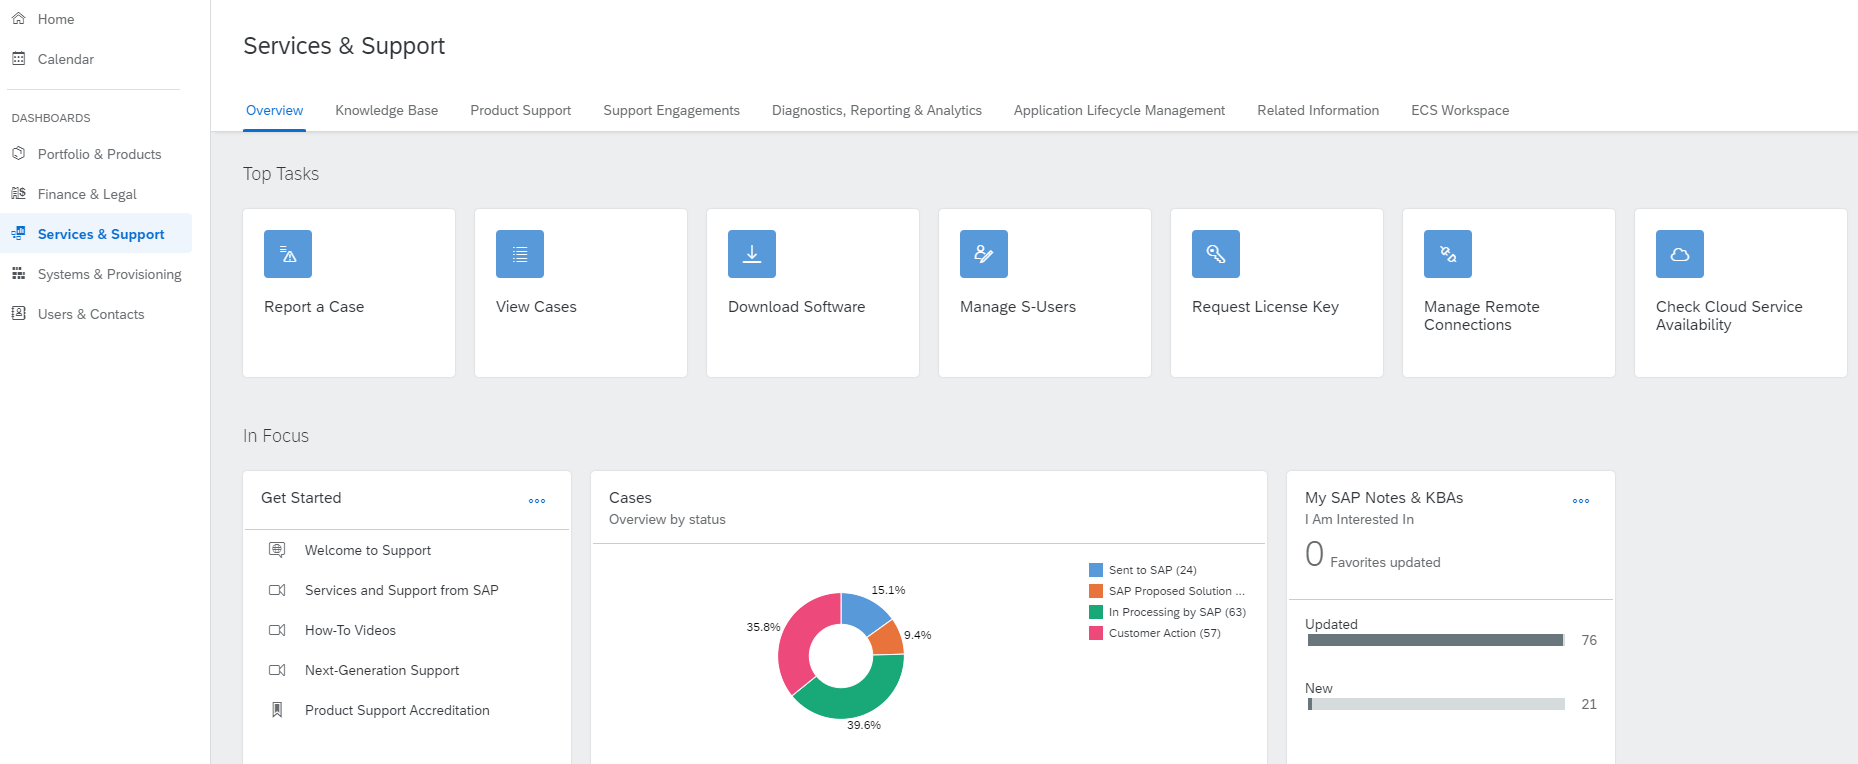
Task: Switch to Related Information tab
Action: pos(1318,110)
